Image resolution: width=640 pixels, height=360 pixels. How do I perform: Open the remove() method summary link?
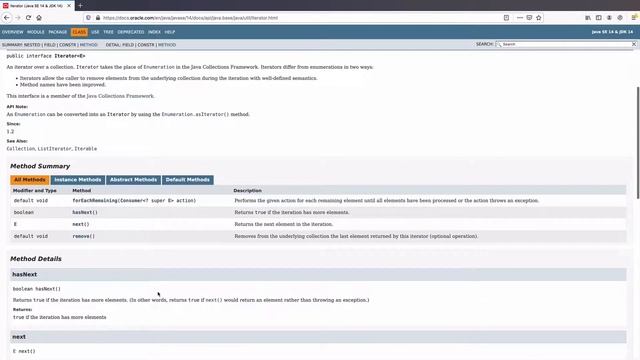(83, 236)
